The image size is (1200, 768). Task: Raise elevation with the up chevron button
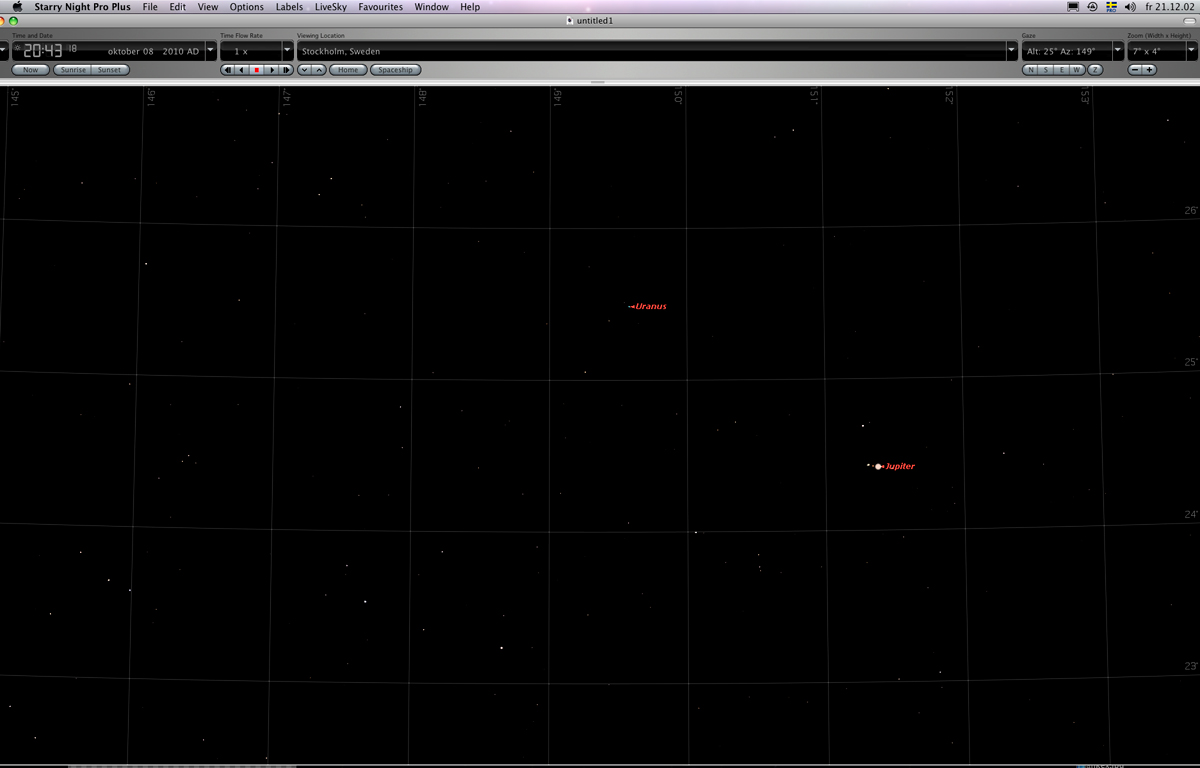pos(319,70)
